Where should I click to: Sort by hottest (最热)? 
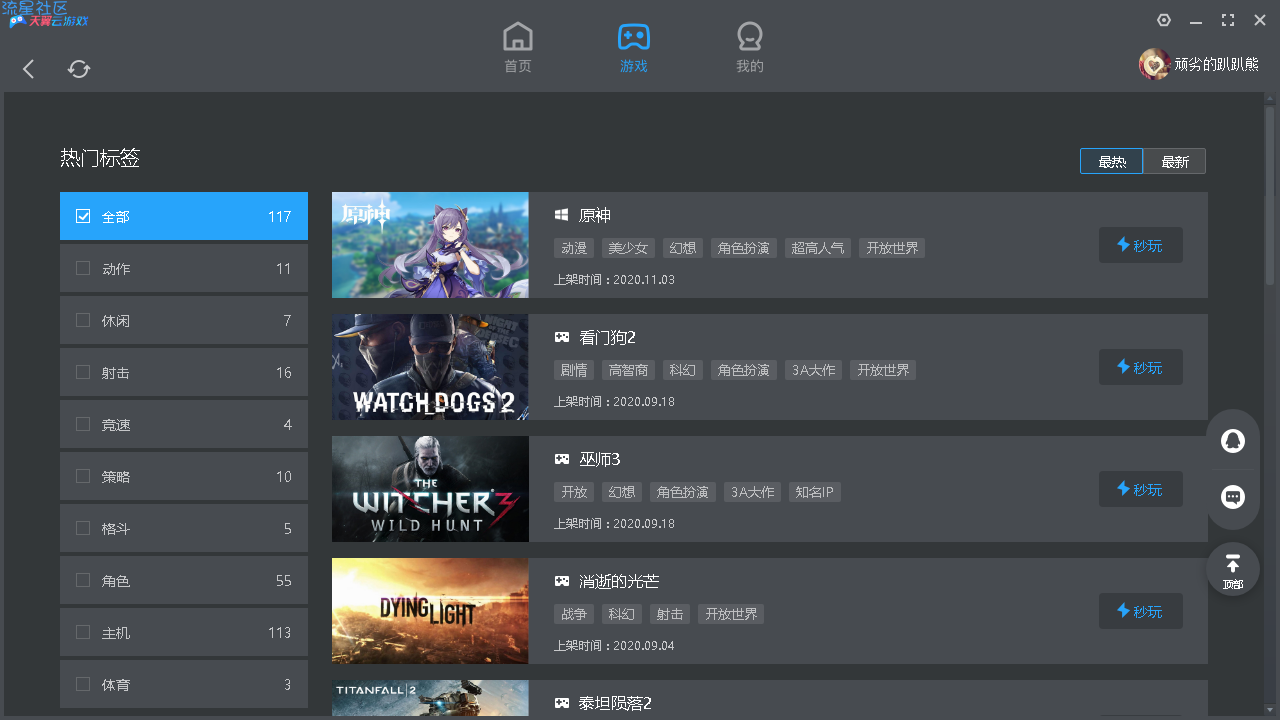tap(1111, 161)
